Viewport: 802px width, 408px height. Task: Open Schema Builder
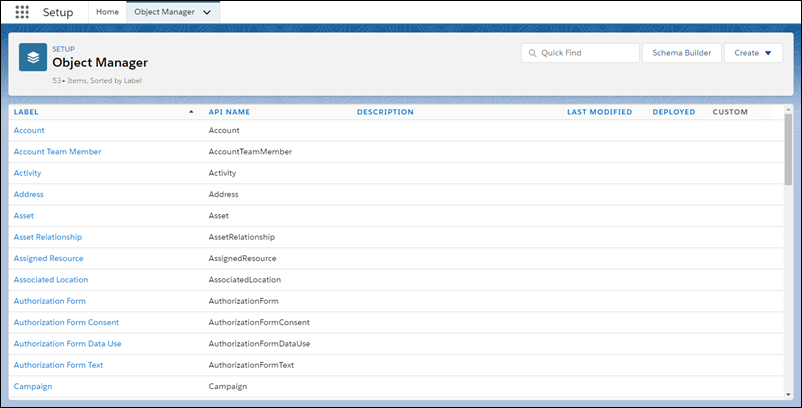click(x=680, y=53)
